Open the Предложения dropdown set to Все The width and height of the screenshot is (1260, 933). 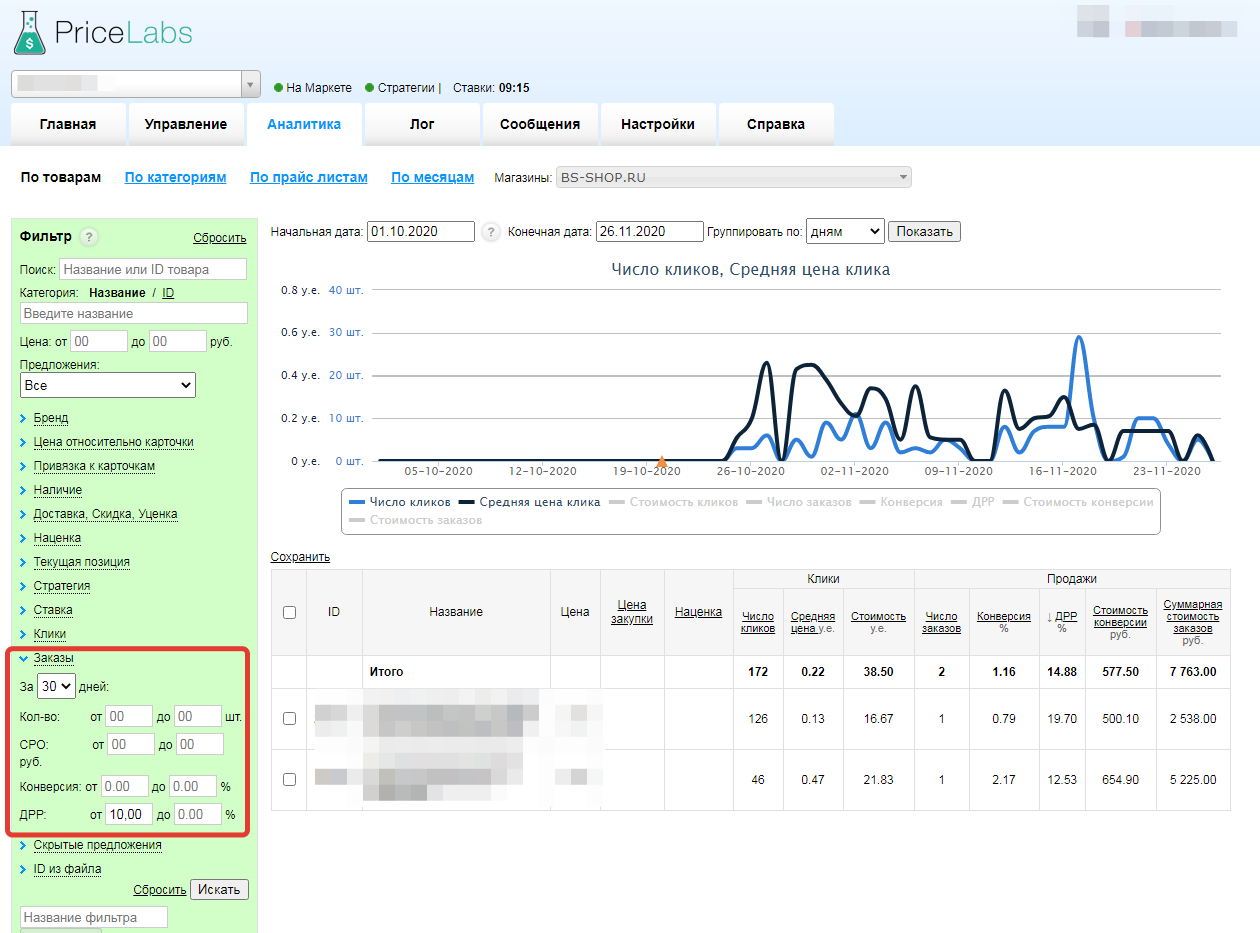108,385
